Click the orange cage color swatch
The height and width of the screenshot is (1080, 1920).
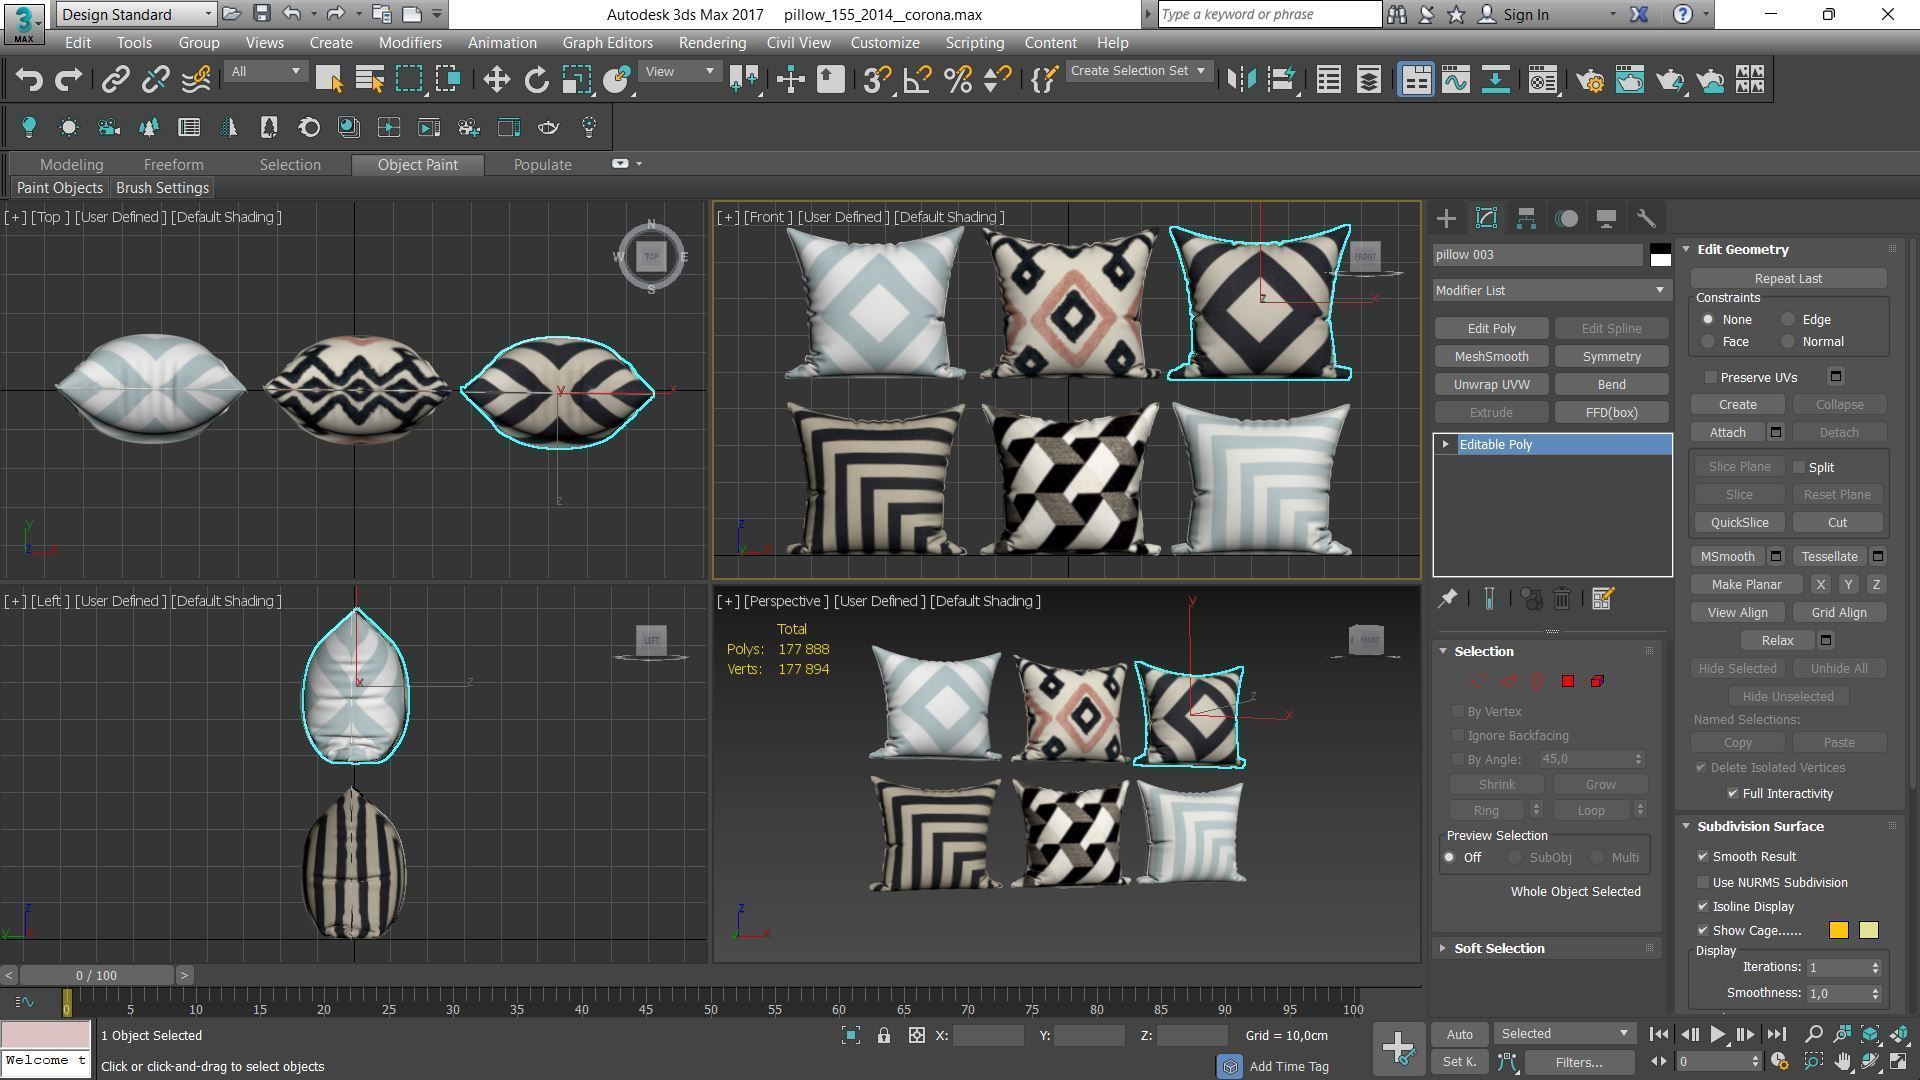[1838, 931]
